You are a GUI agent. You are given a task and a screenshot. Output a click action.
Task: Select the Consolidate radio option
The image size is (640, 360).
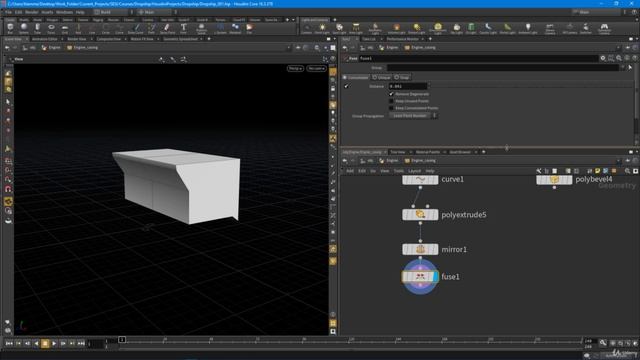356,77
